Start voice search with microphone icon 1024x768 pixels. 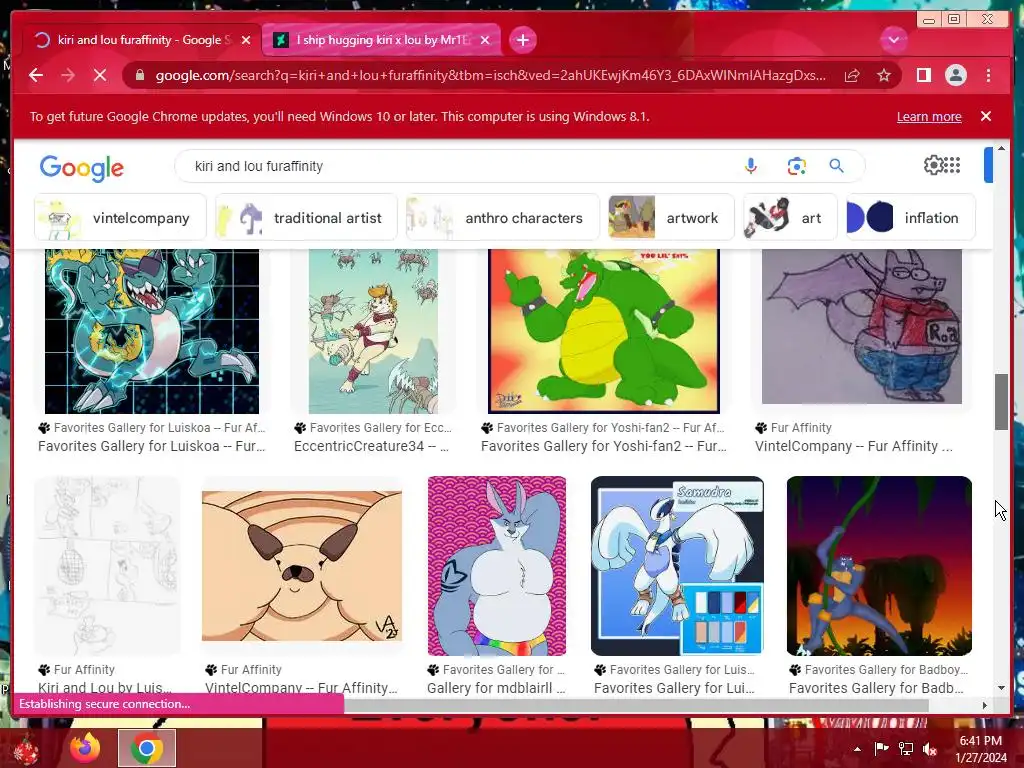click(x=751, y=166)
